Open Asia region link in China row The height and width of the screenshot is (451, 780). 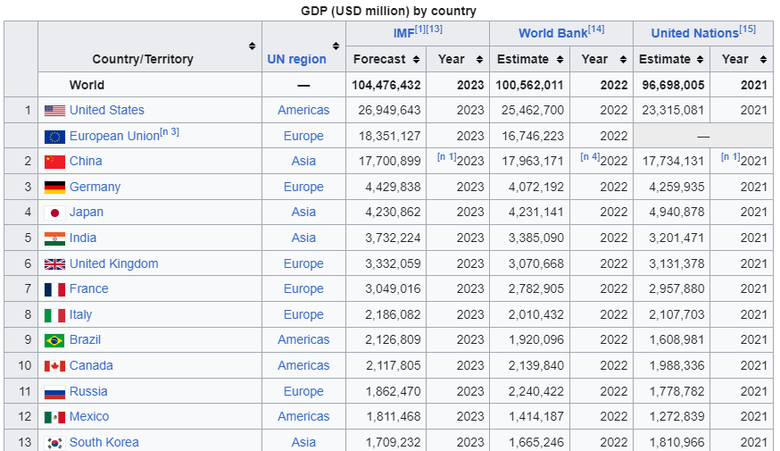(x=303, y=161)
